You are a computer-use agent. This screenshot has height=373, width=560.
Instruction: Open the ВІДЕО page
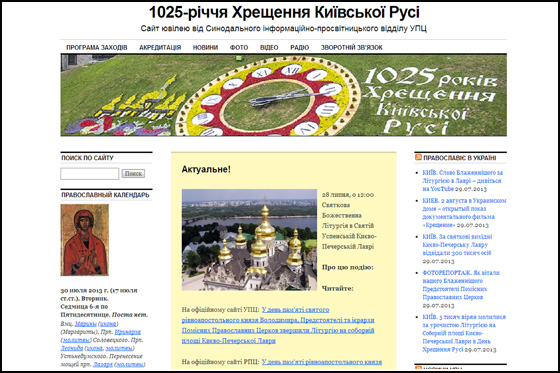click(269, 48)
